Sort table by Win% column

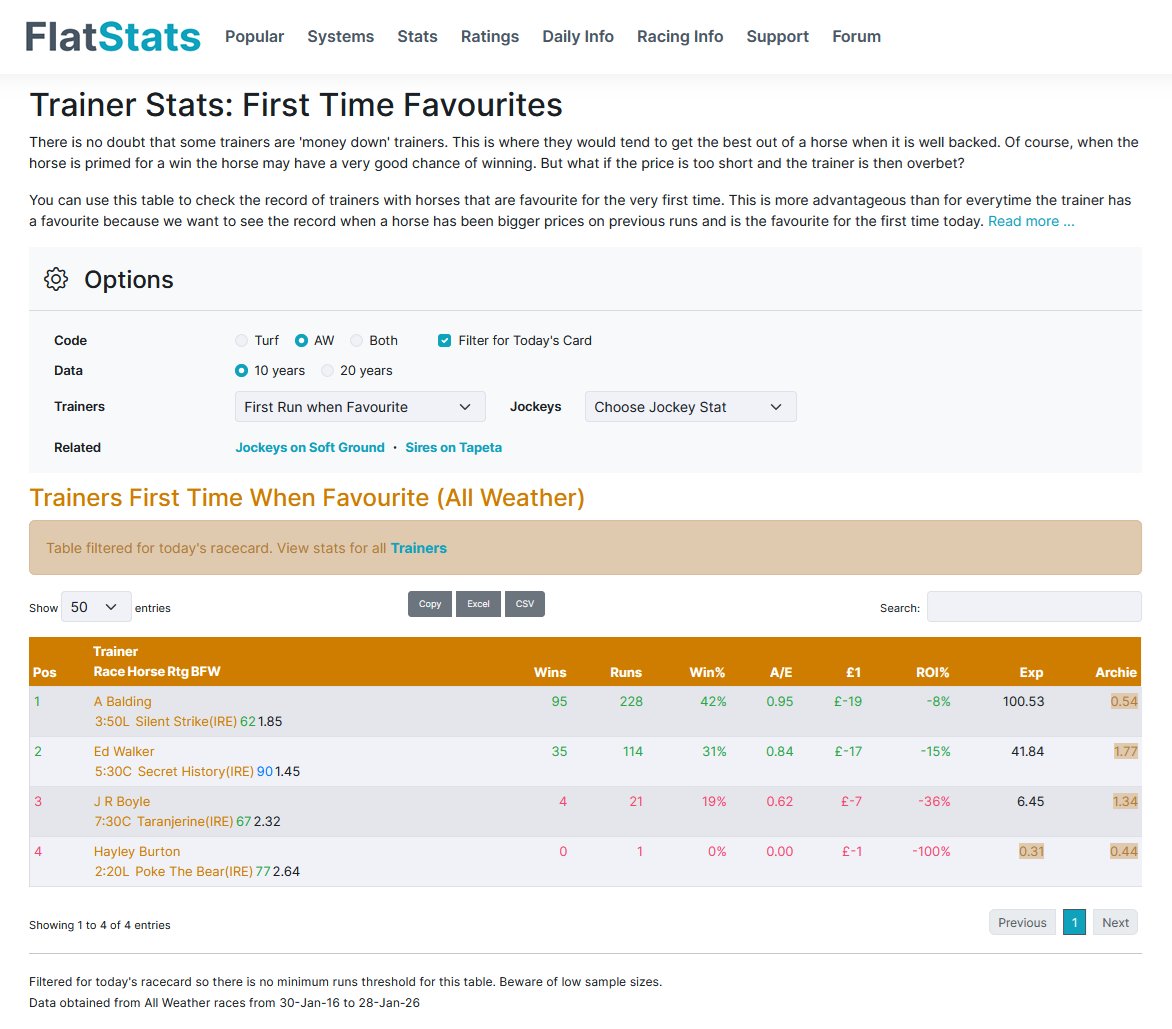coord(707,673)
